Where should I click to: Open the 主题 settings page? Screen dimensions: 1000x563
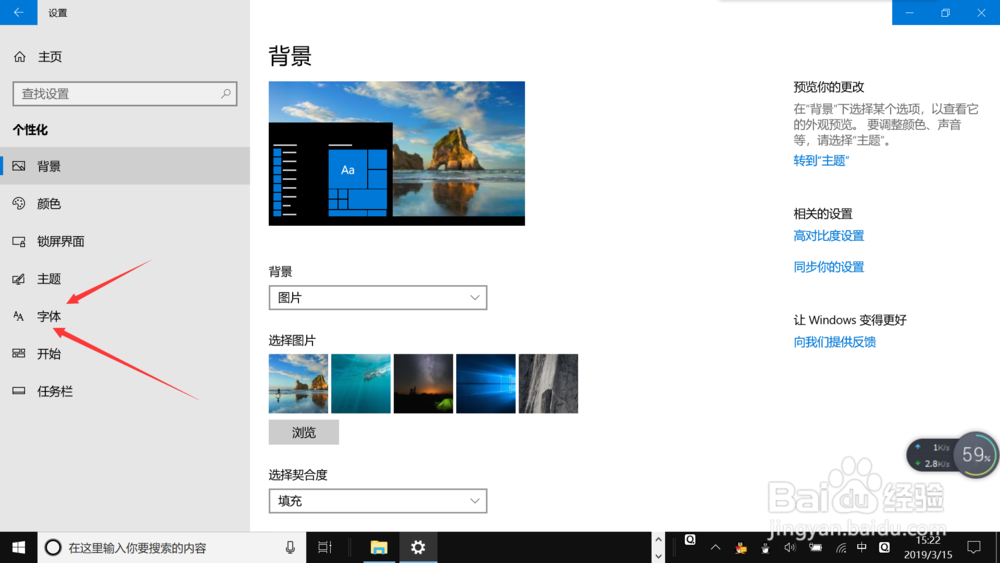click(125, 279)
